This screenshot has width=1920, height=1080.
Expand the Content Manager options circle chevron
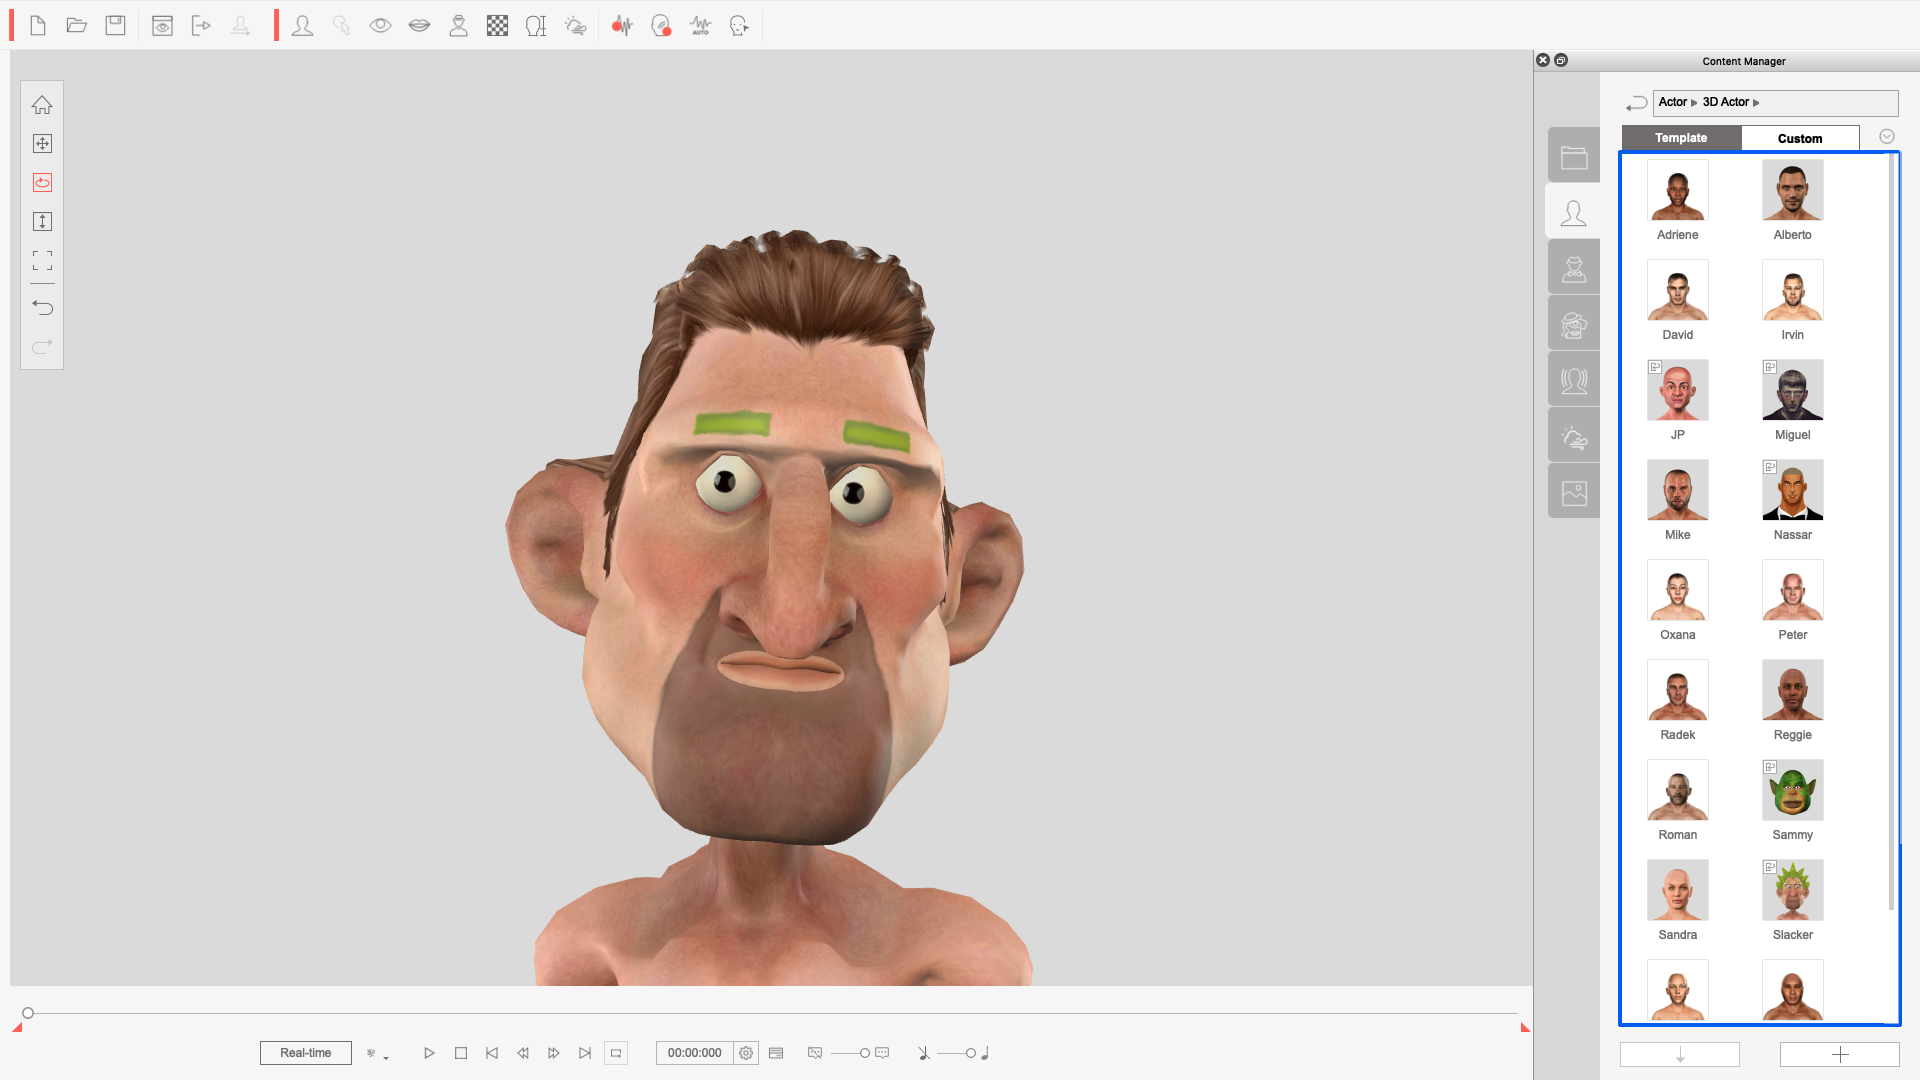(1887, 137)
